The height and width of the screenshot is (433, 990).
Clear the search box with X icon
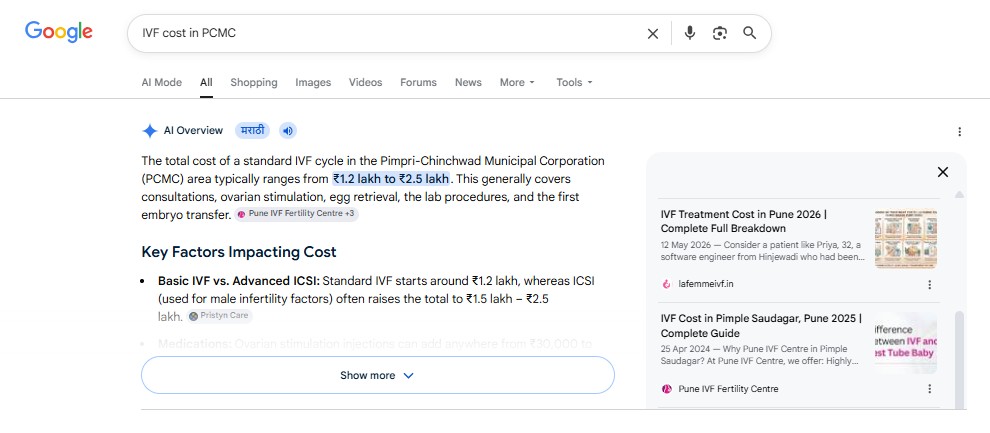[x=653, y=33]
